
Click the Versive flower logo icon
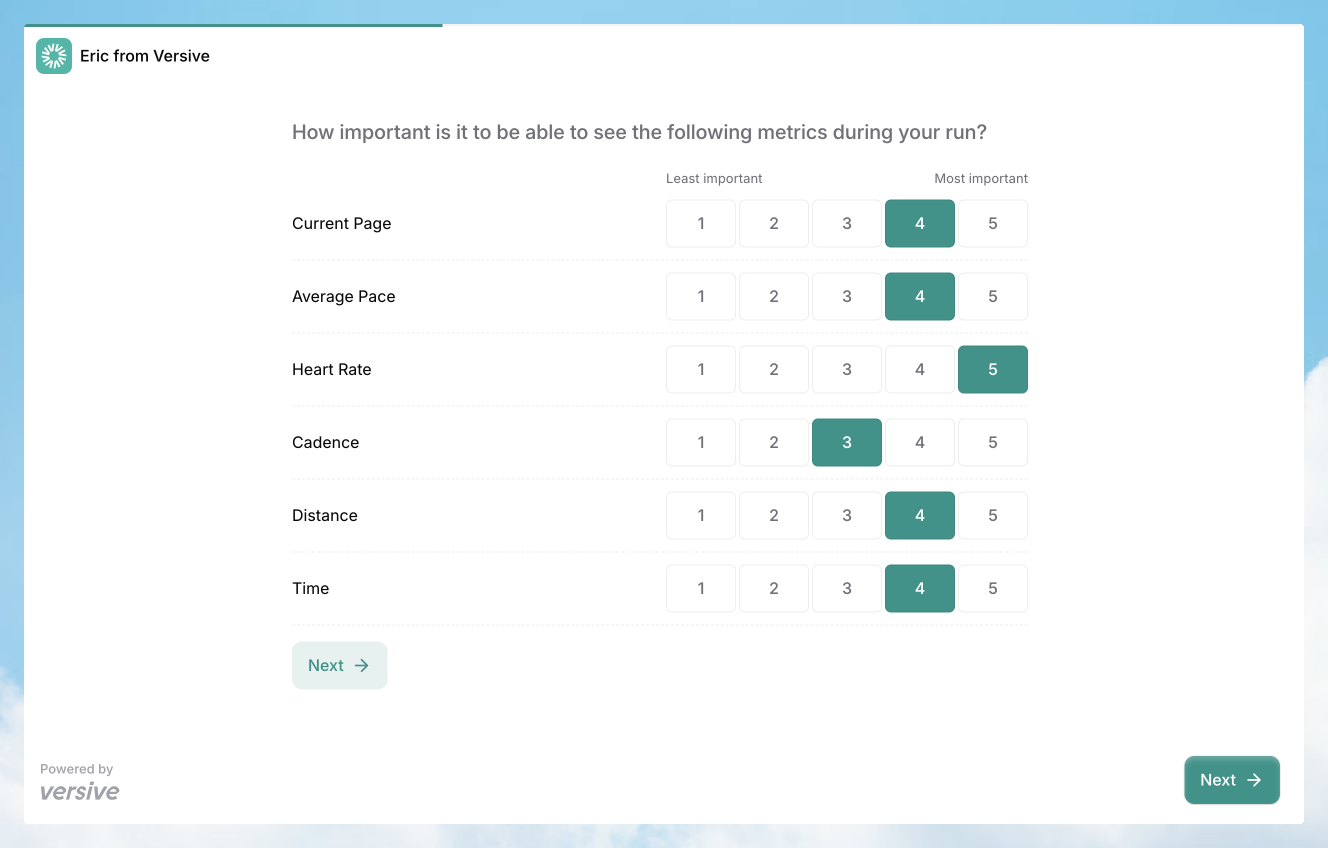(x=53, y=56)
